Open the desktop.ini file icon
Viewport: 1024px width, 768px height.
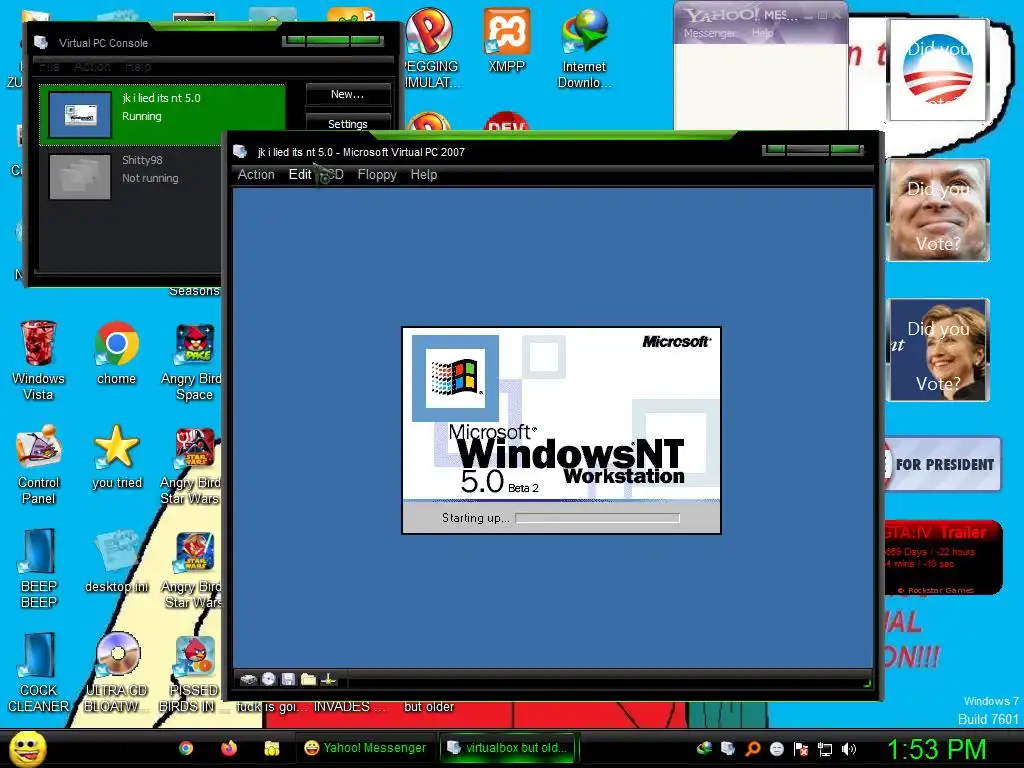(117, 562)
